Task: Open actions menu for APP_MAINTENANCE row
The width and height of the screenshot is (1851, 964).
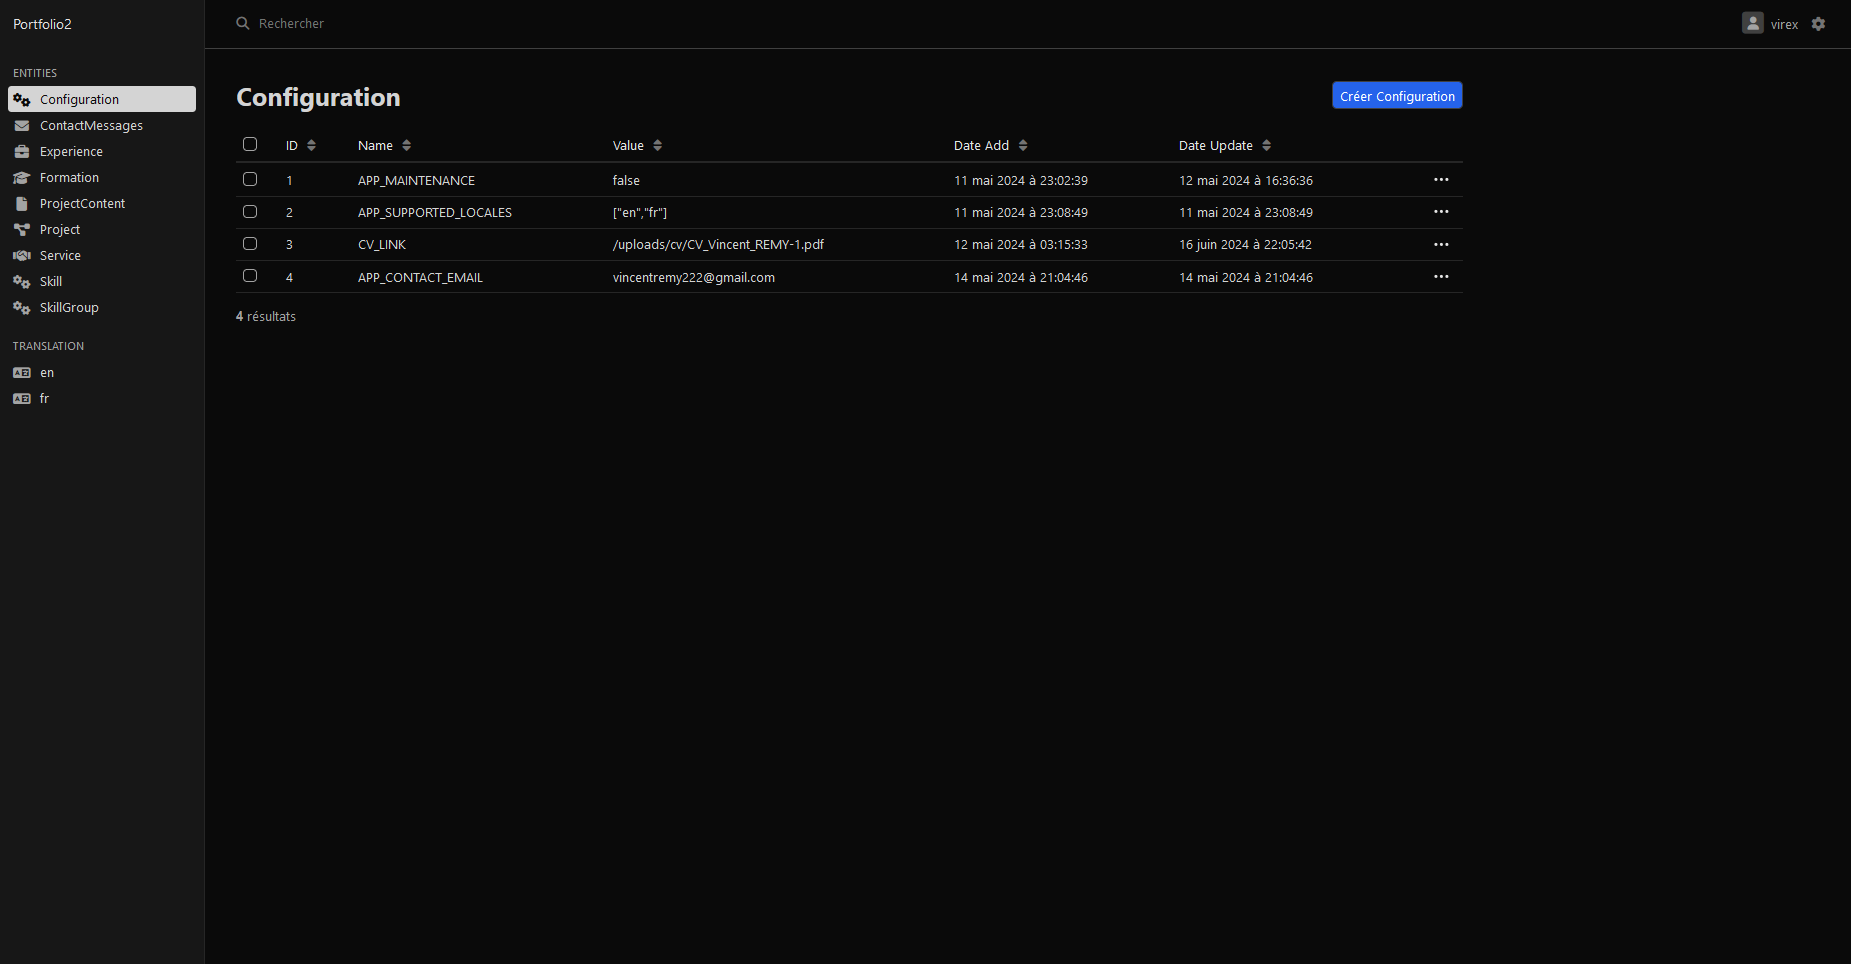Action: [1441, 180]
